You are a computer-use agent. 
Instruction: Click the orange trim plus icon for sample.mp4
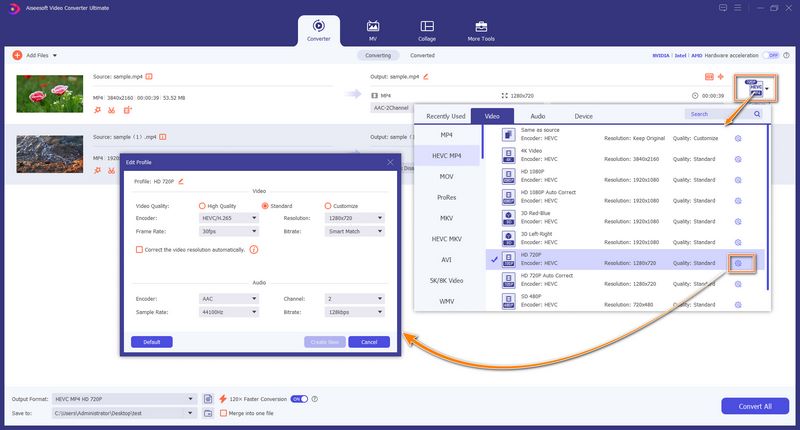pyautogui.click(x=720, y=77)
